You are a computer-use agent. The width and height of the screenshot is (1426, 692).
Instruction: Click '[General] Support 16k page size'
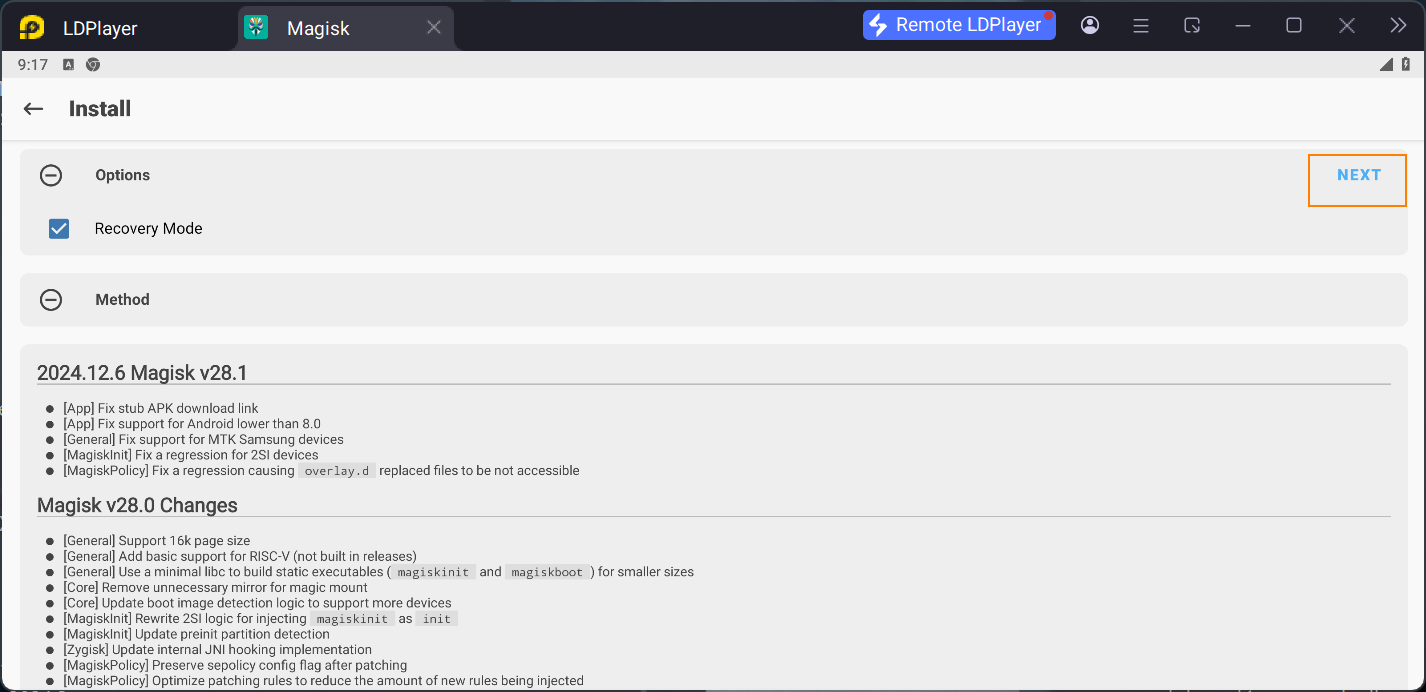[x=157, y=541]
